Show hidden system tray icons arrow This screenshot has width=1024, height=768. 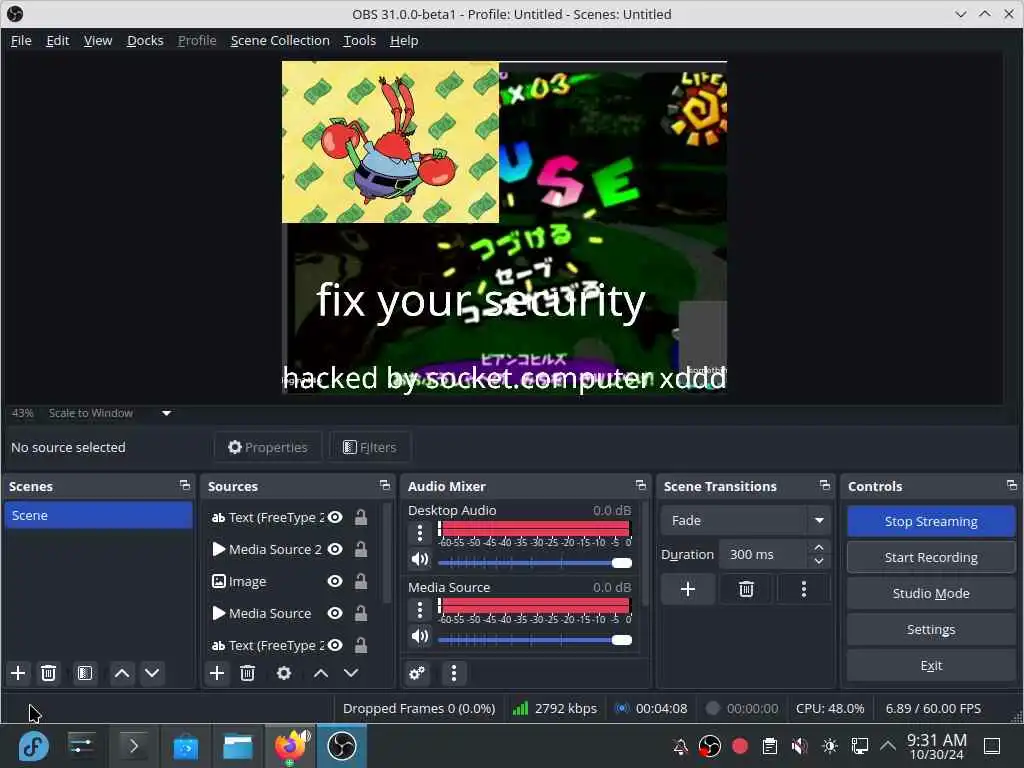[888, 746]
